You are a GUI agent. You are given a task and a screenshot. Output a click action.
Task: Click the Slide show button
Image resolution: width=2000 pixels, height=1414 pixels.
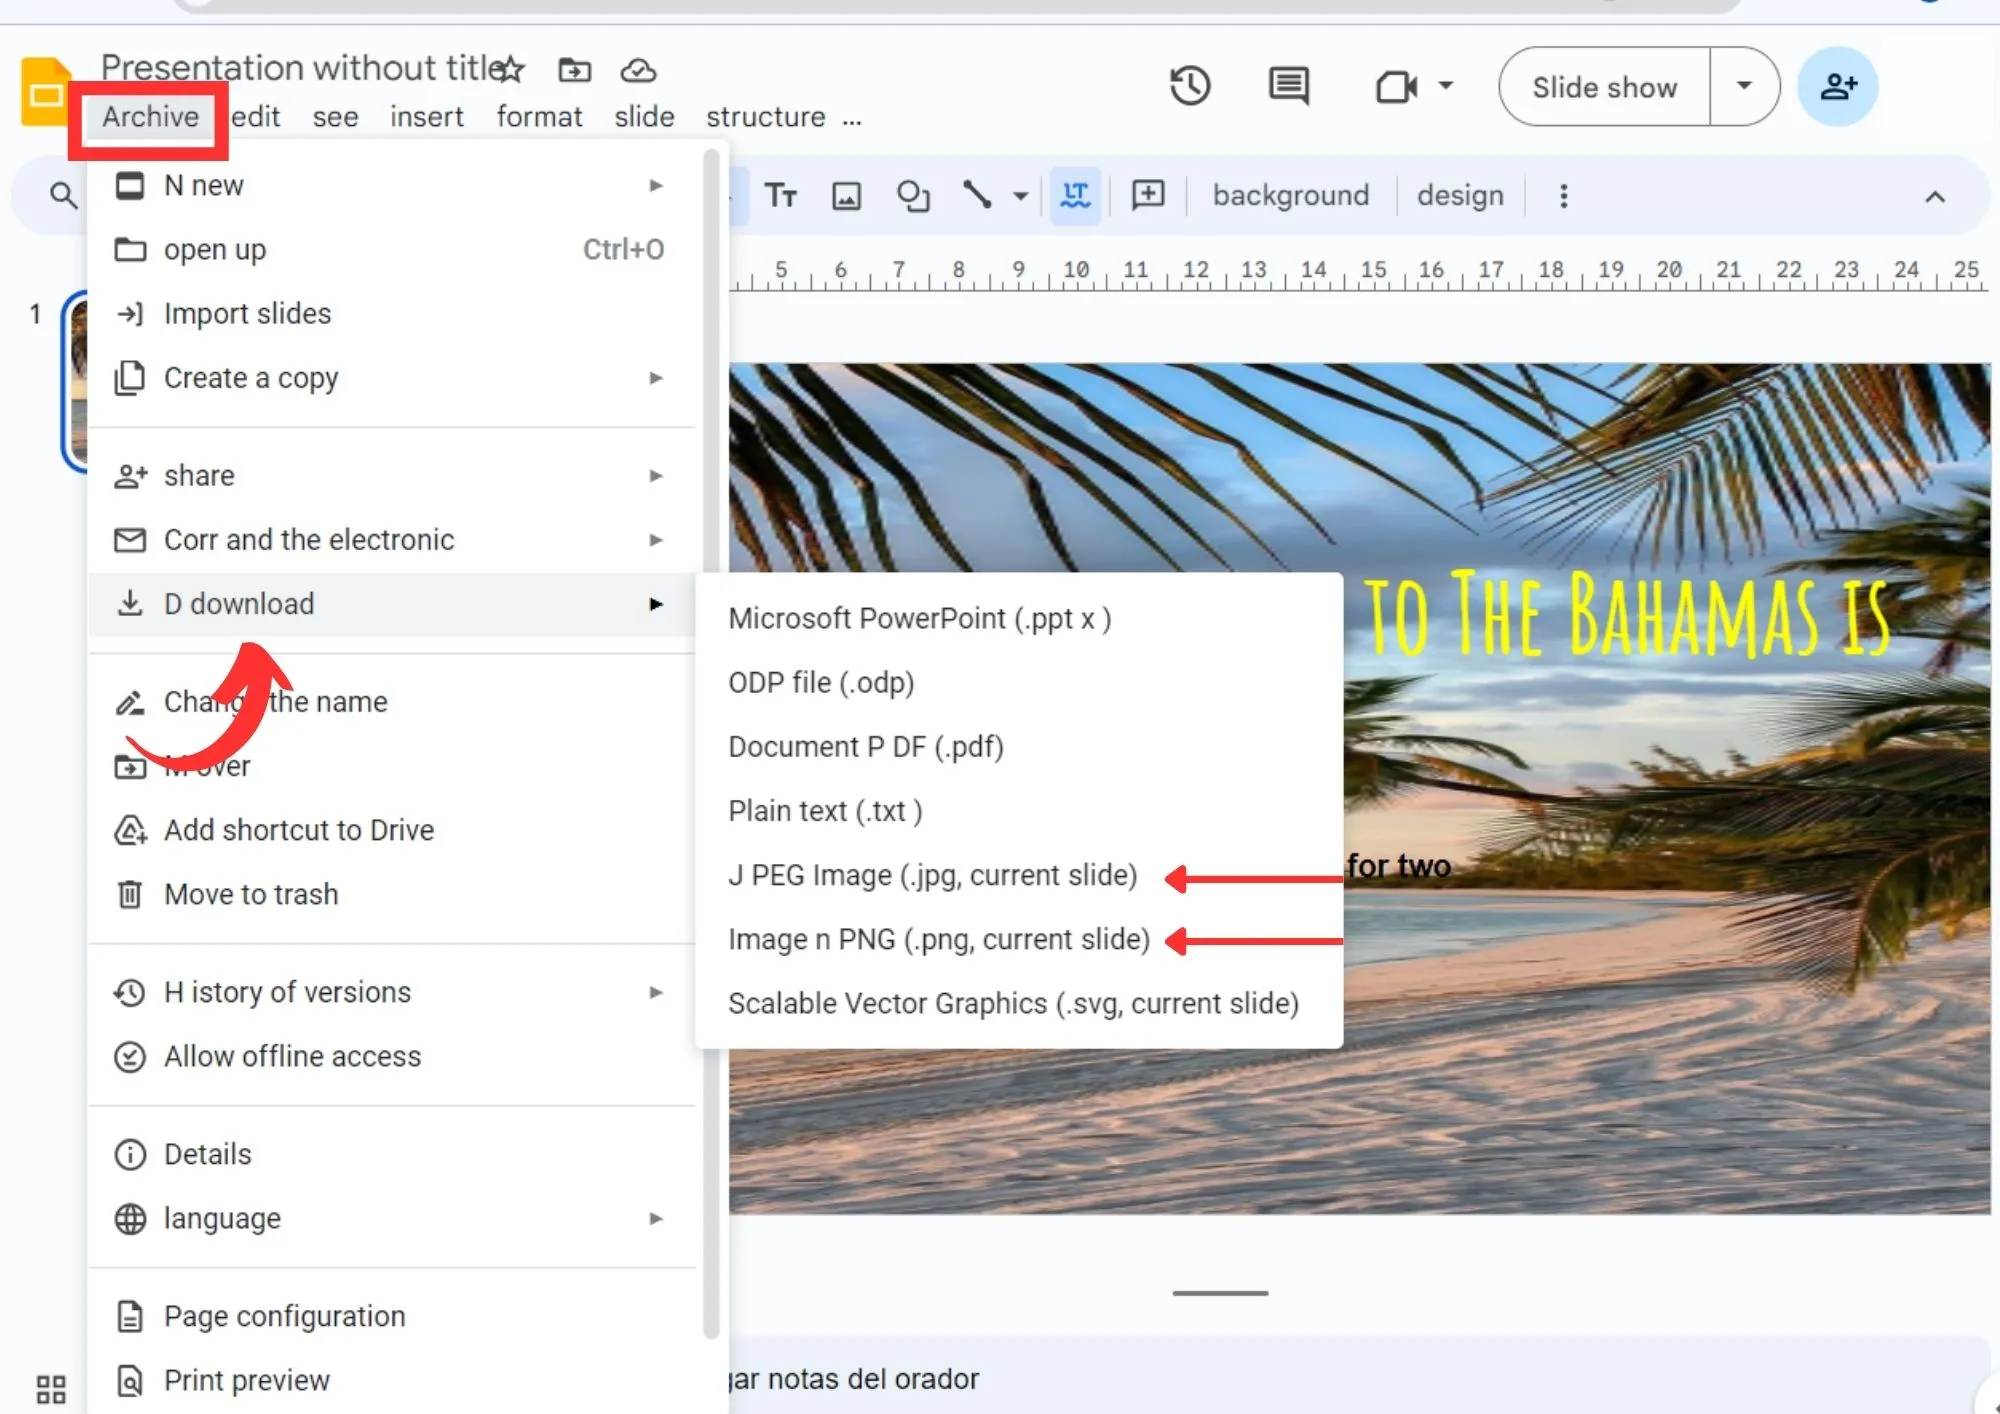click(x=1604, y=87)
